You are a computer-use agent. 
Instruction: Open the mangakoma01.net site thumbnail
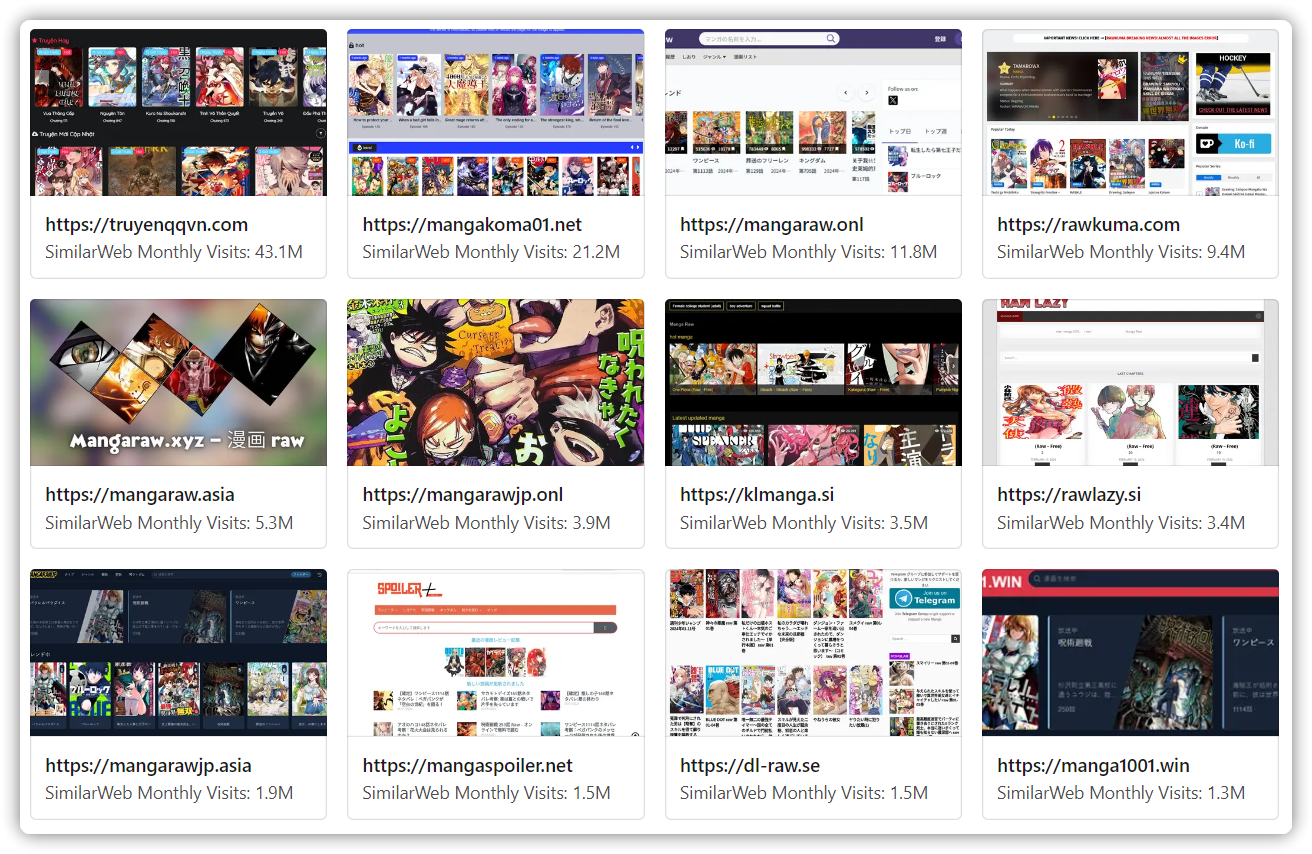pyautogui.click(x=496, y=112)
